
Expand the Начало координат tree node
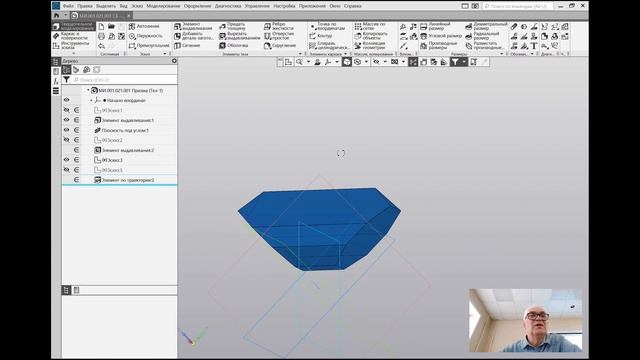91,100
